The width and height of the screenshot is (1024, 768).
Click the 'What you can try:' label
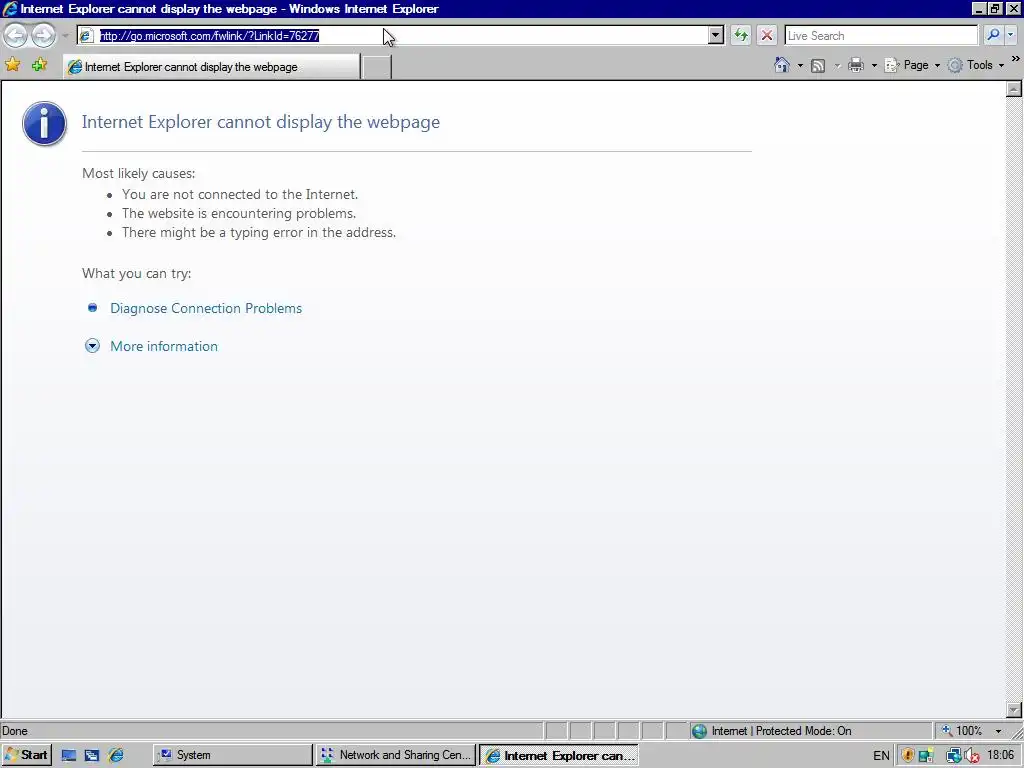(x=136, y=273)
